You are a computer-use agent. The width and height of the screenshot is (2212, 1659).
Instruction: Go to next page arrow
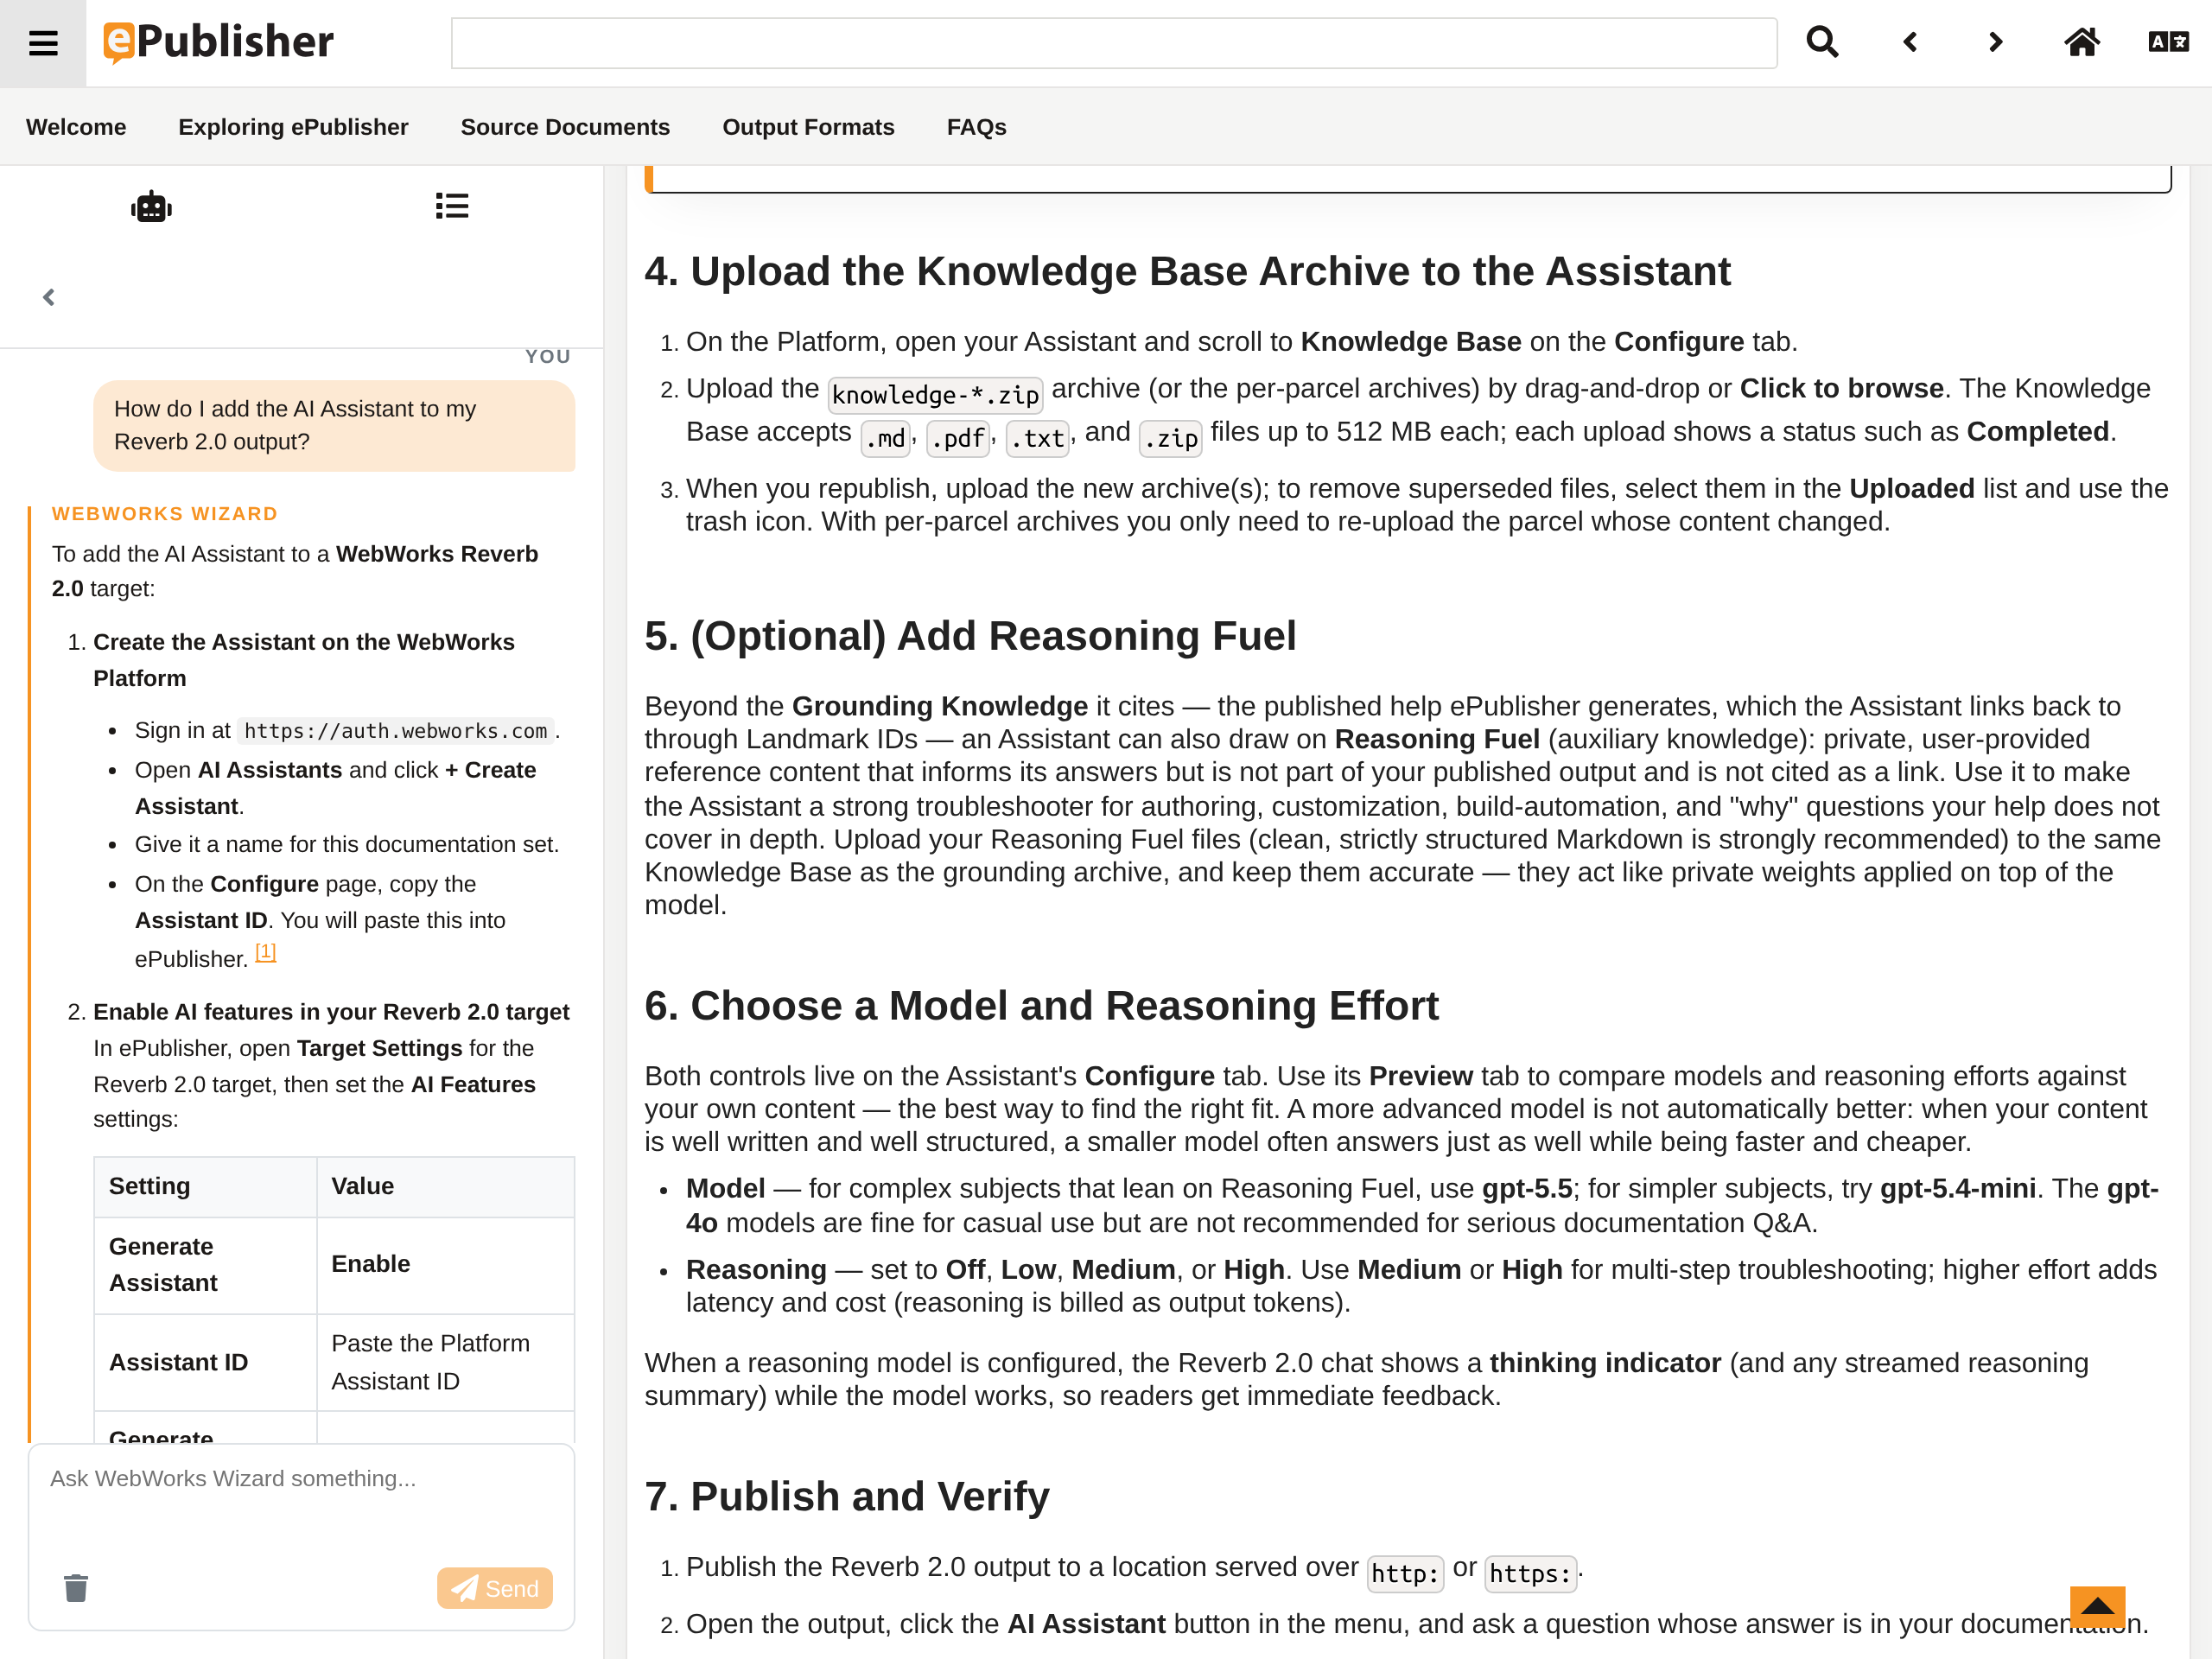pyautogui.click(x=1995, y=42)
